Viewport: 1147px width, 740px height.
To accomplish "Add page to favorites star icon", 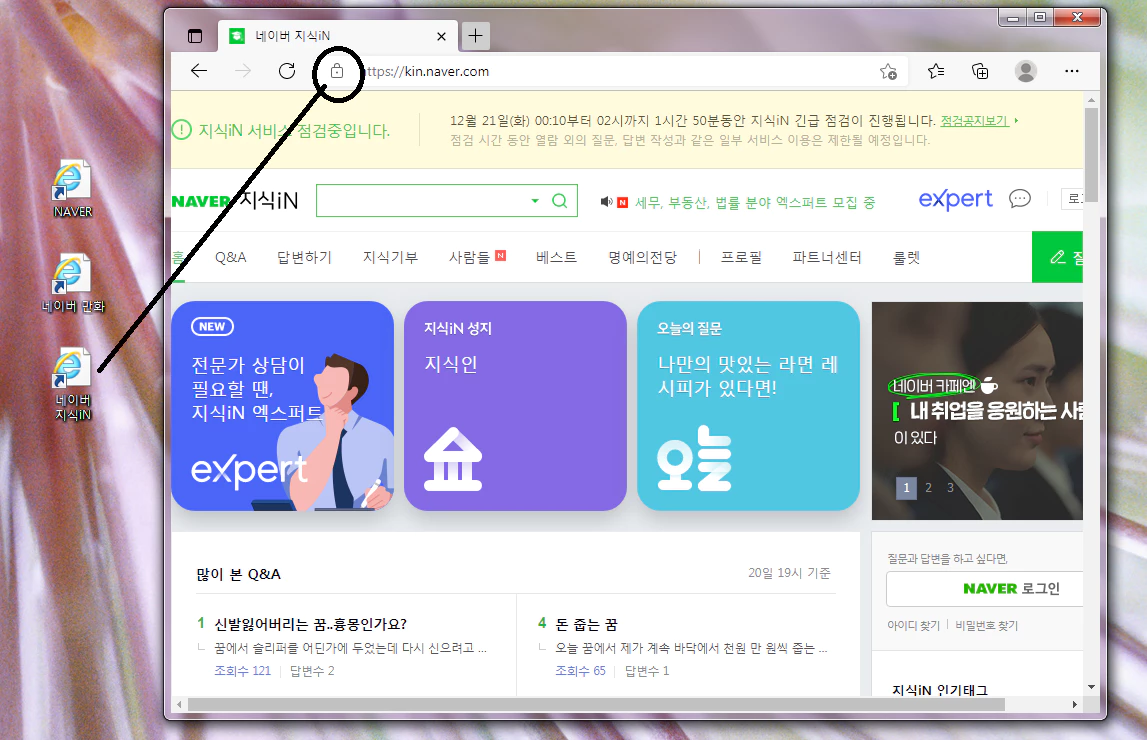I will (888, 71).
